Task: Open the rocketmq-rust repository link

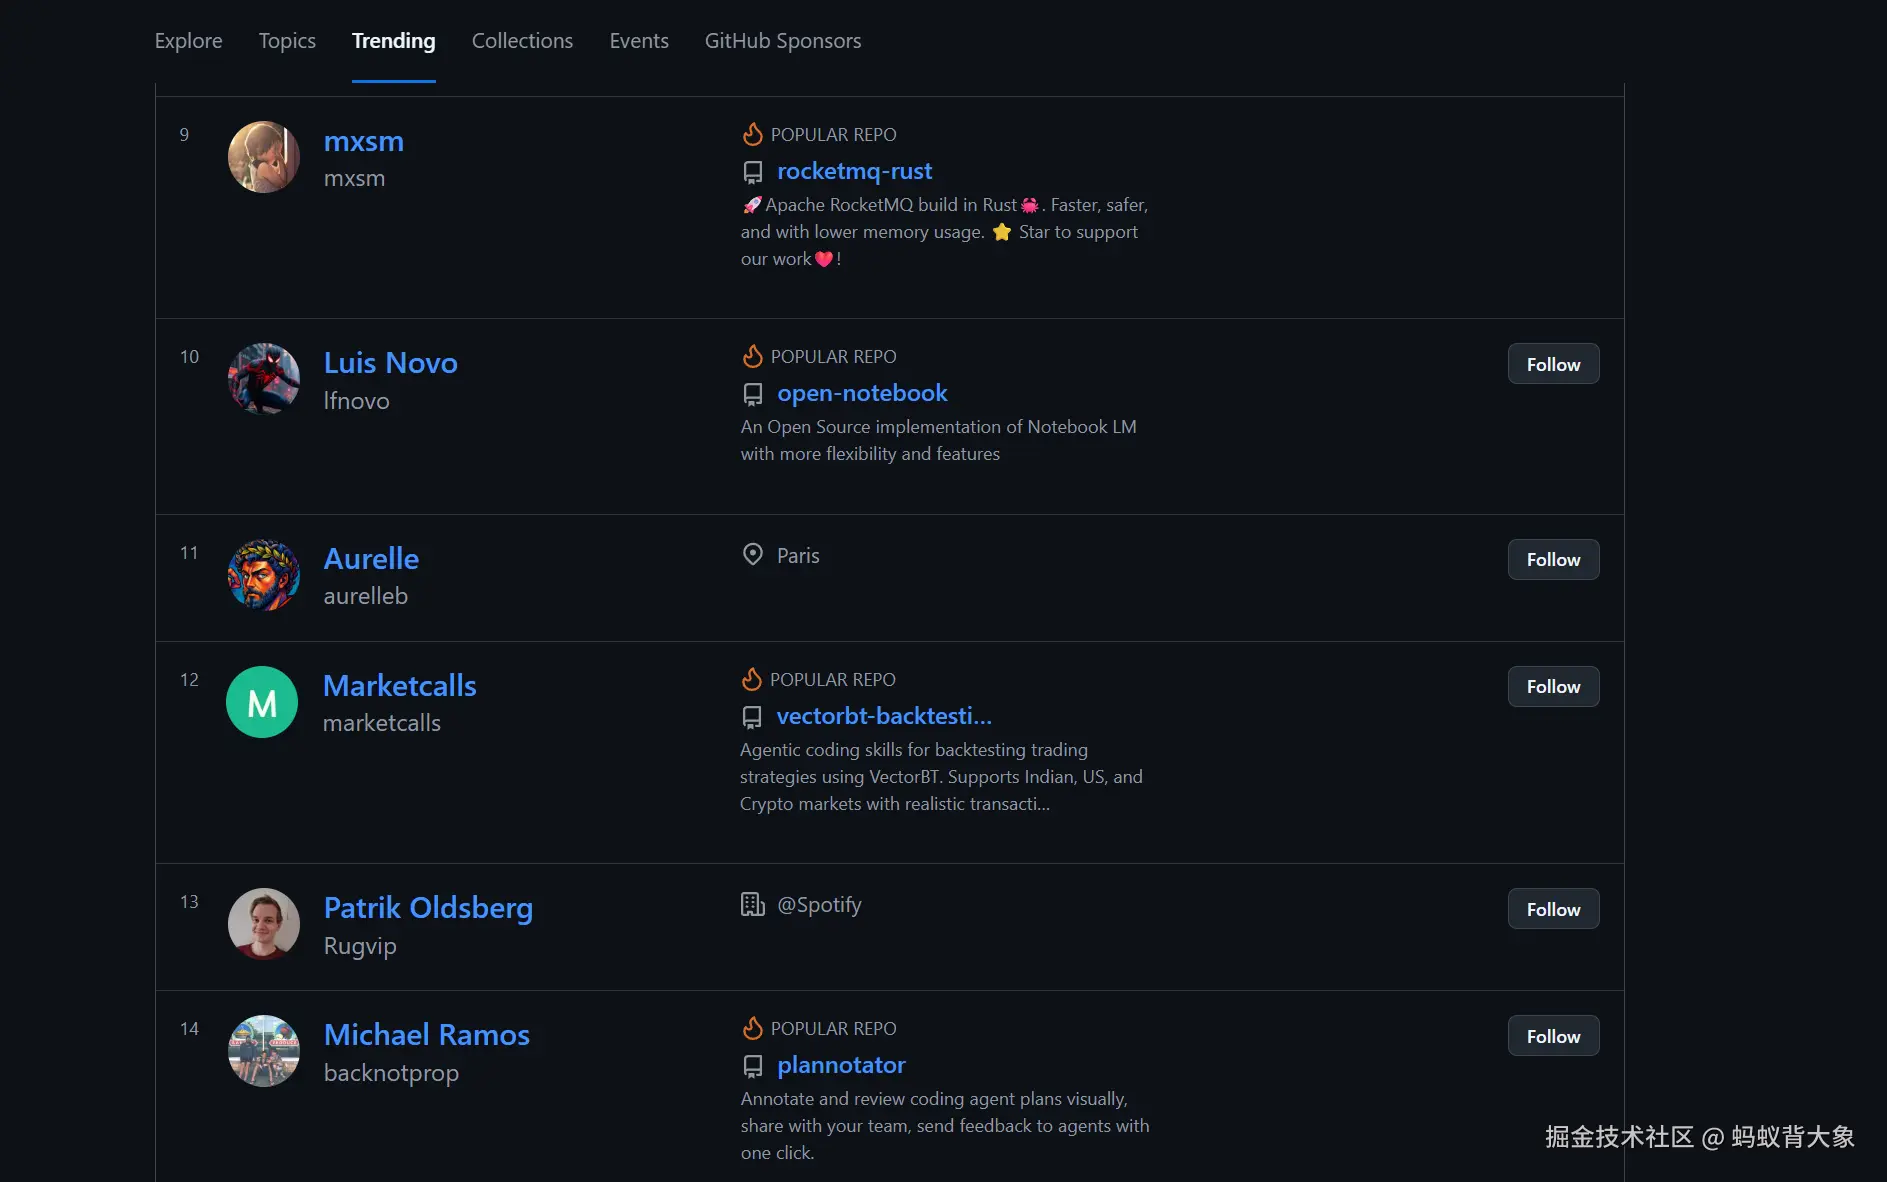Action: click(x=854, y=171)
